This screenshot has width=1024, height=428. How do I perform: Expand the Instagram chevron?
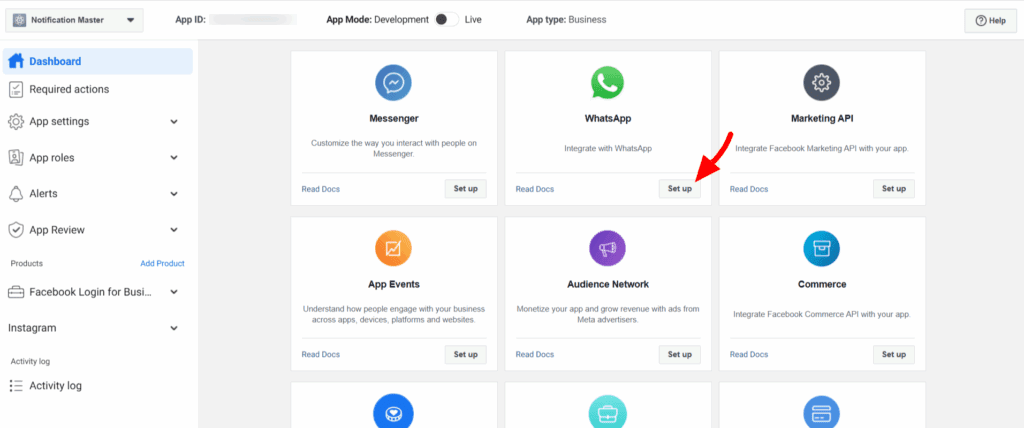(x=174, y=328)
